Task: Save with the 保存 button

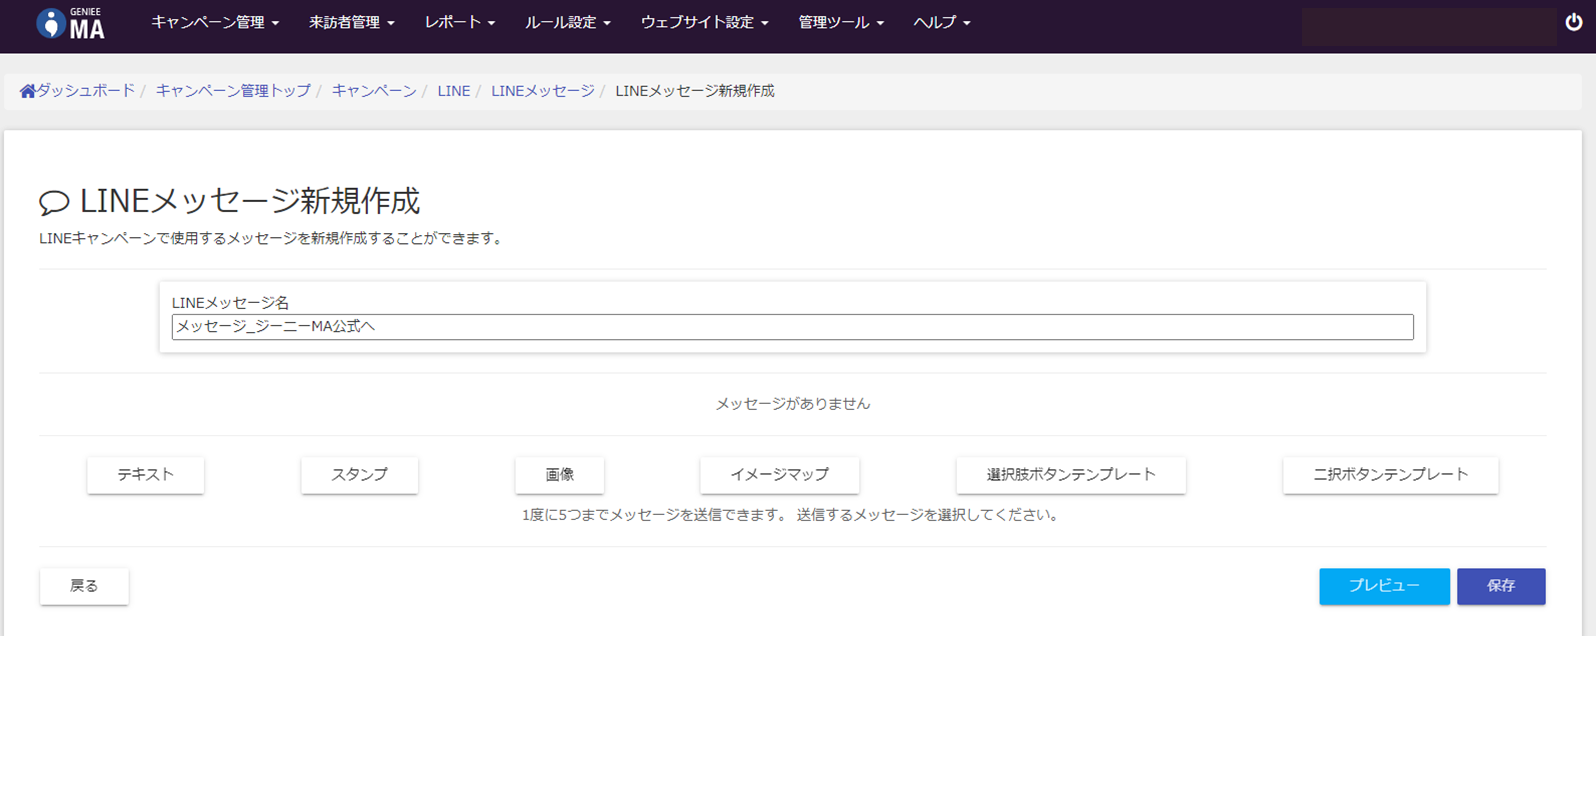Action: (1501, 586)
